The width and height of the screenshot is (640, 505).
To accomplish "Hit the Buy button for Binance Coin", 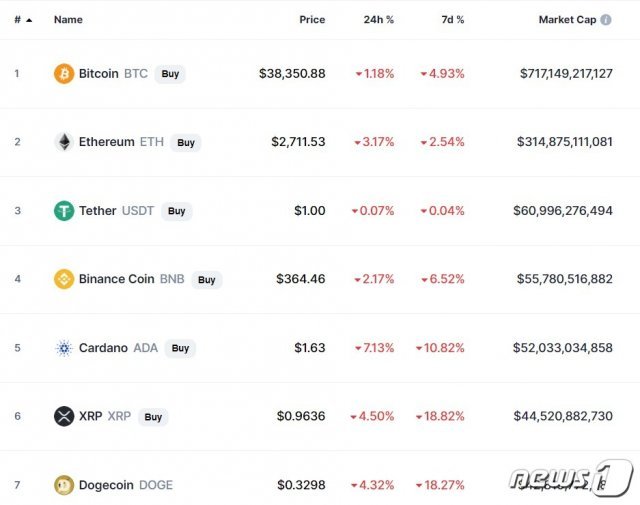I will 206,280.
